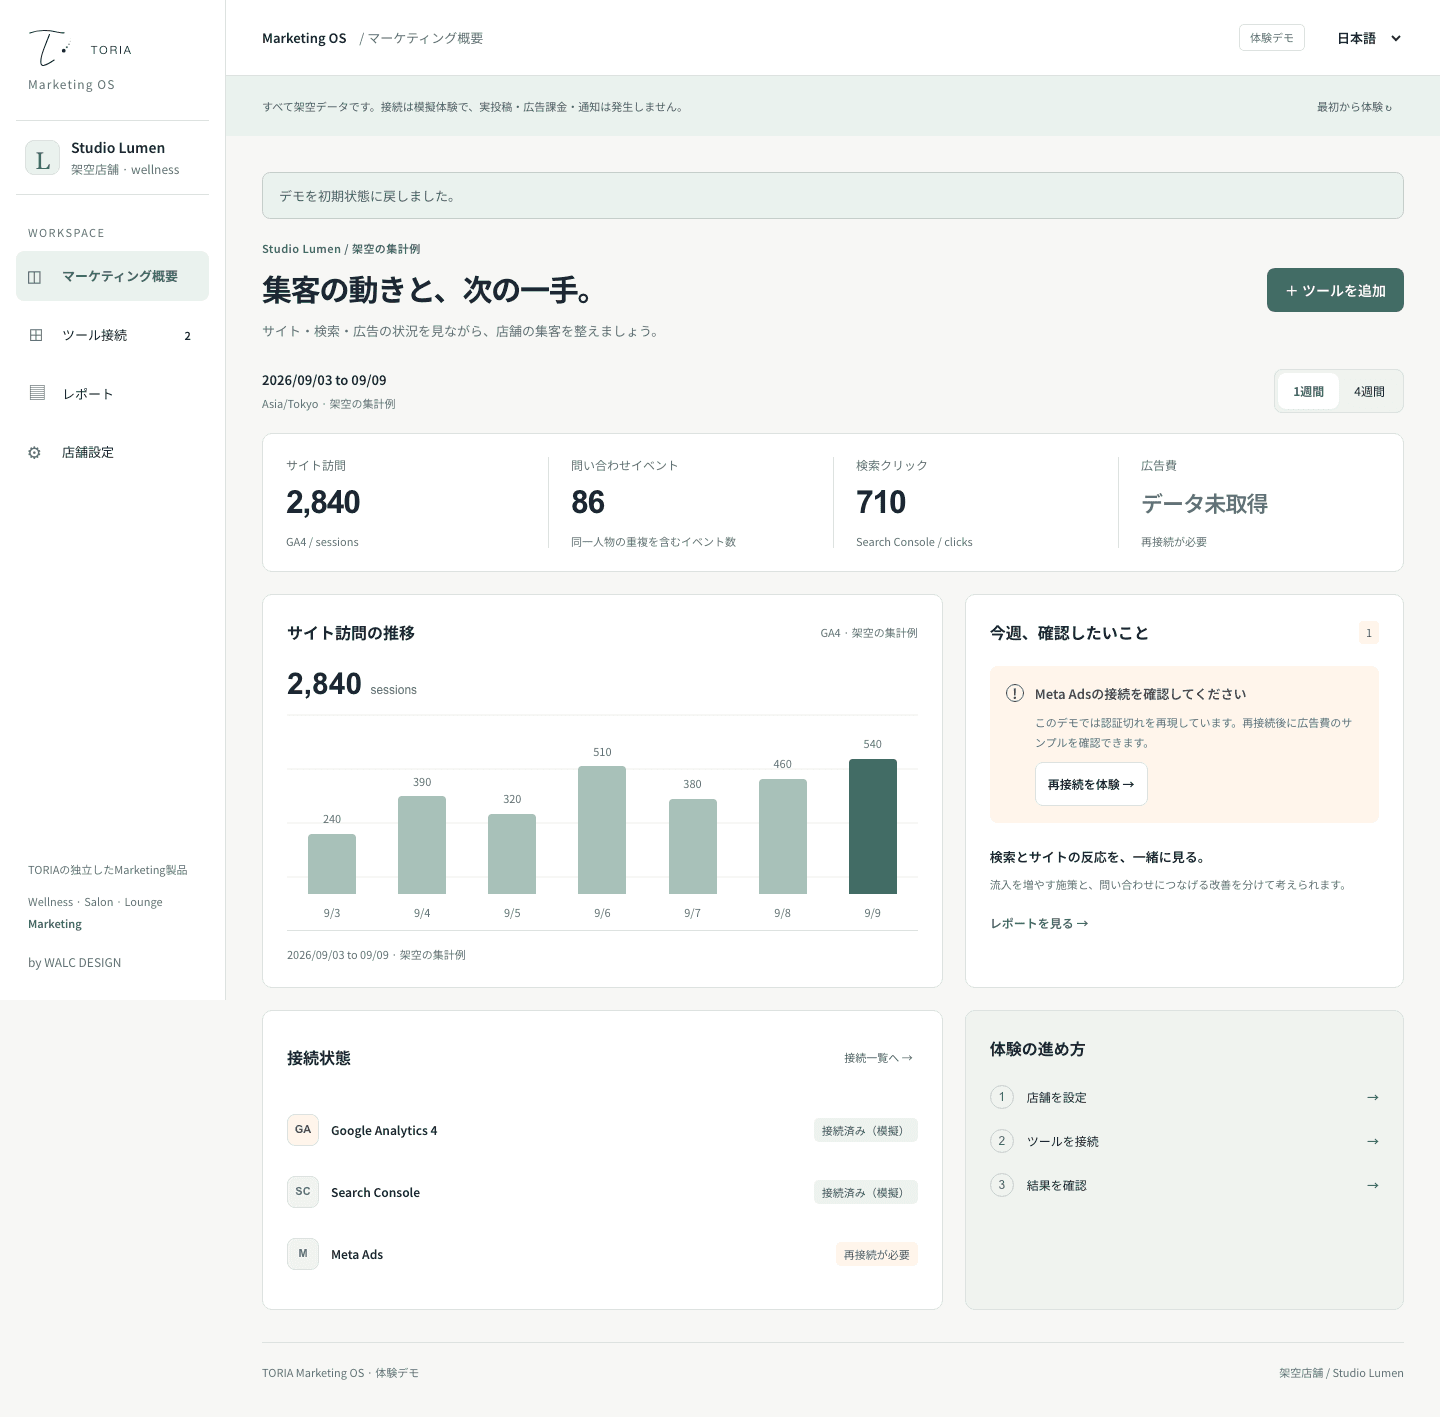The width and height of the screenshot is (1440, 1417).
Task: Click the 再接続を体験 button
Action: 1091,784
